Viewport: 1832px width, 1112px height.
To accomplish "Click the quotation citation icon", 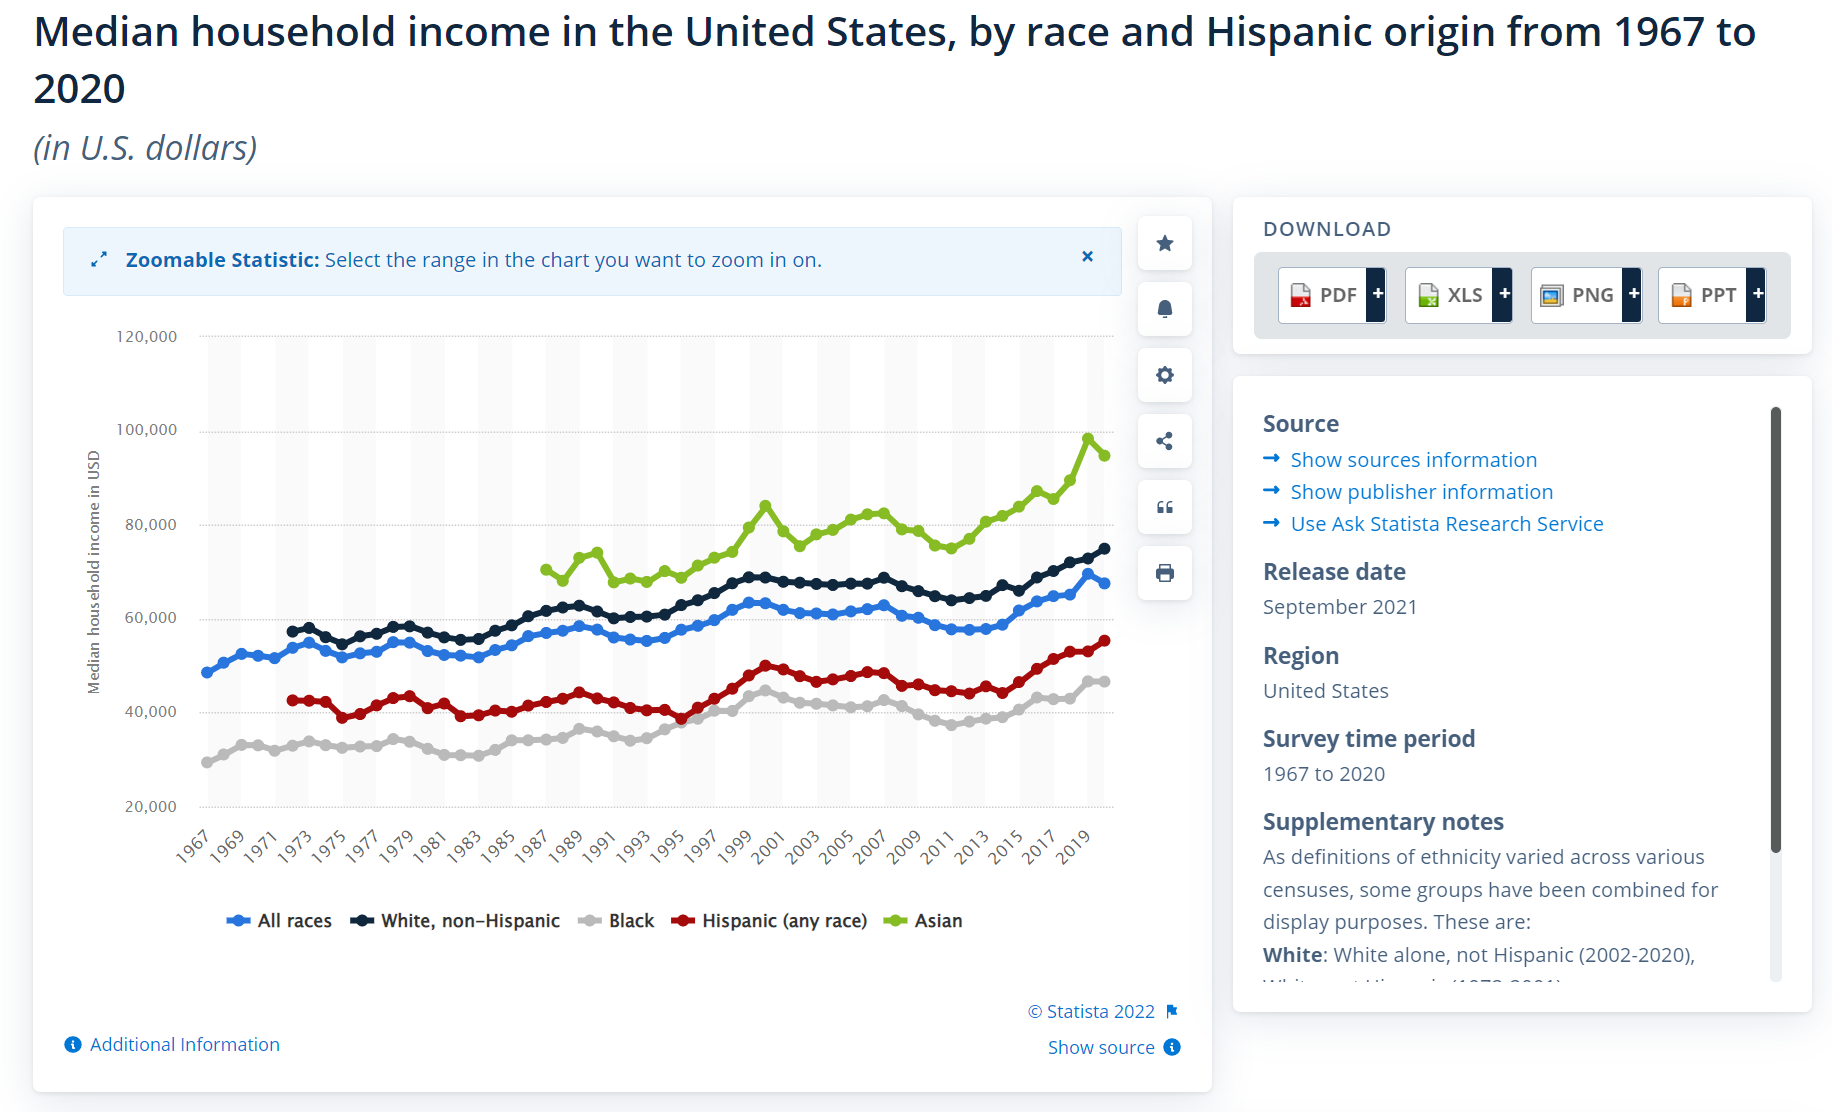I will [x=1164, y=507].
